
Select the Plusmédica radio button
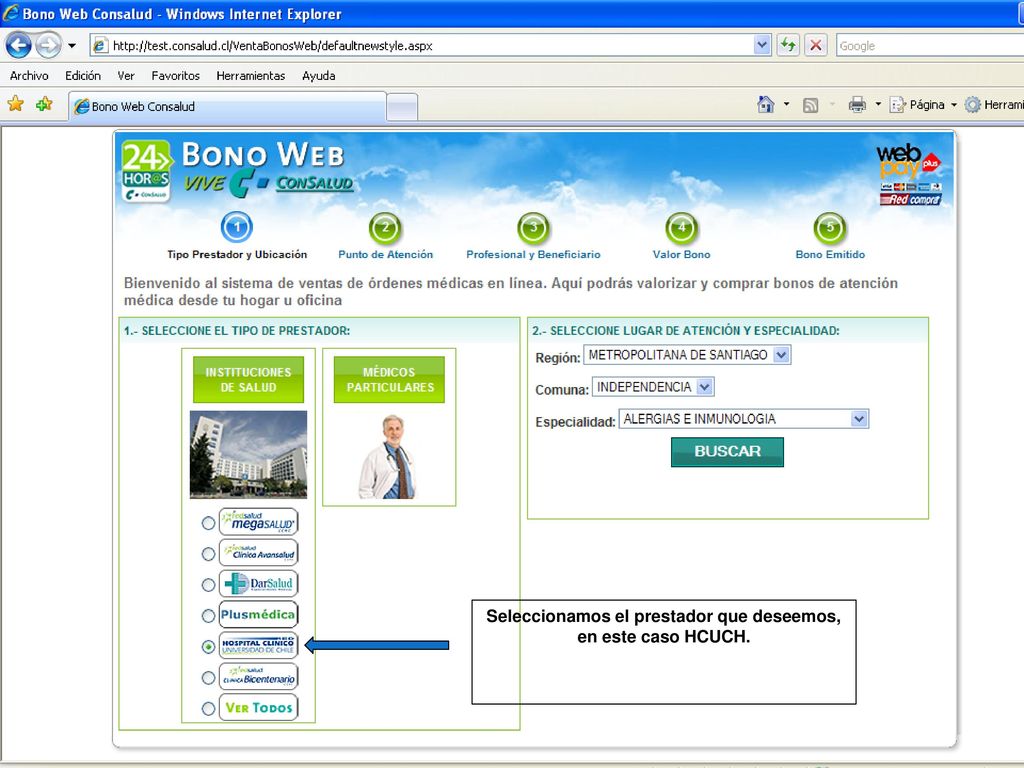click(208, 615)
